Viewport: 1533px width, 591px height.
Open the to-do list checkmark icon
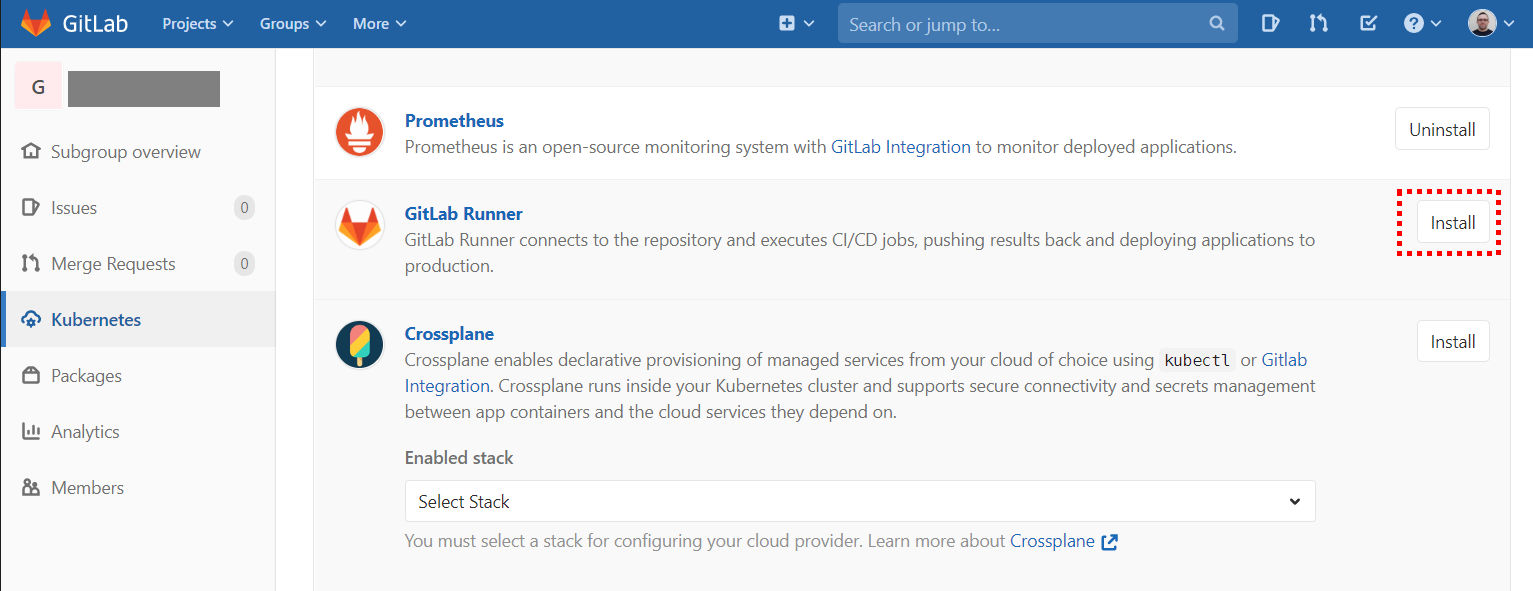point(1369,23)
